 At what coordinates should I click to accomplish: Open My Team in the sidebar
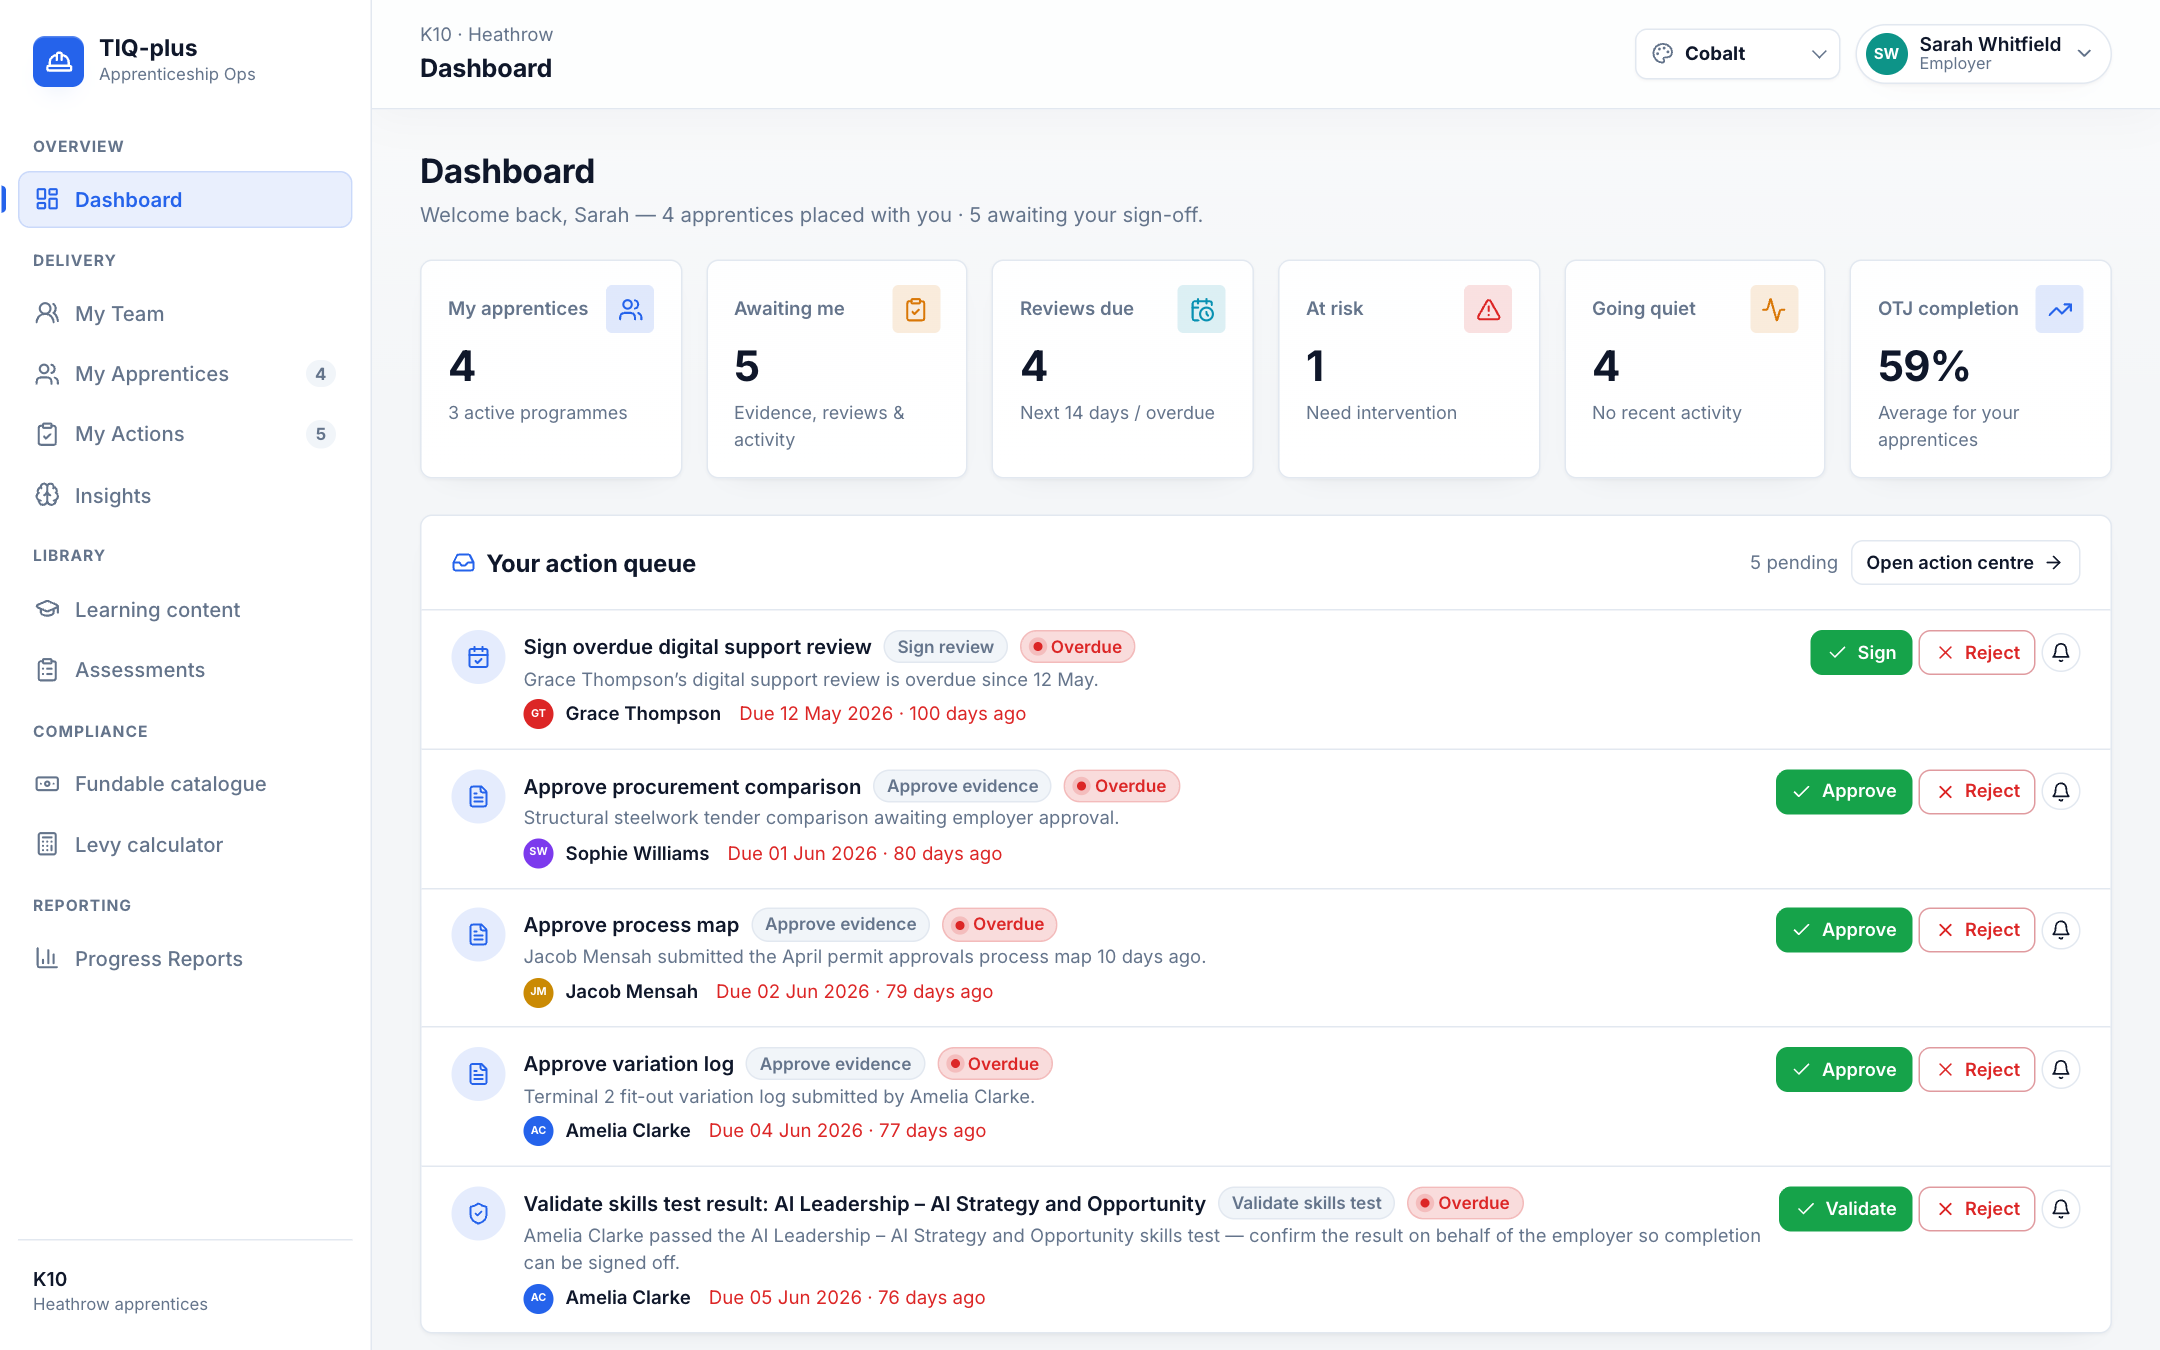pyautogui.click(x=185, y=313)
